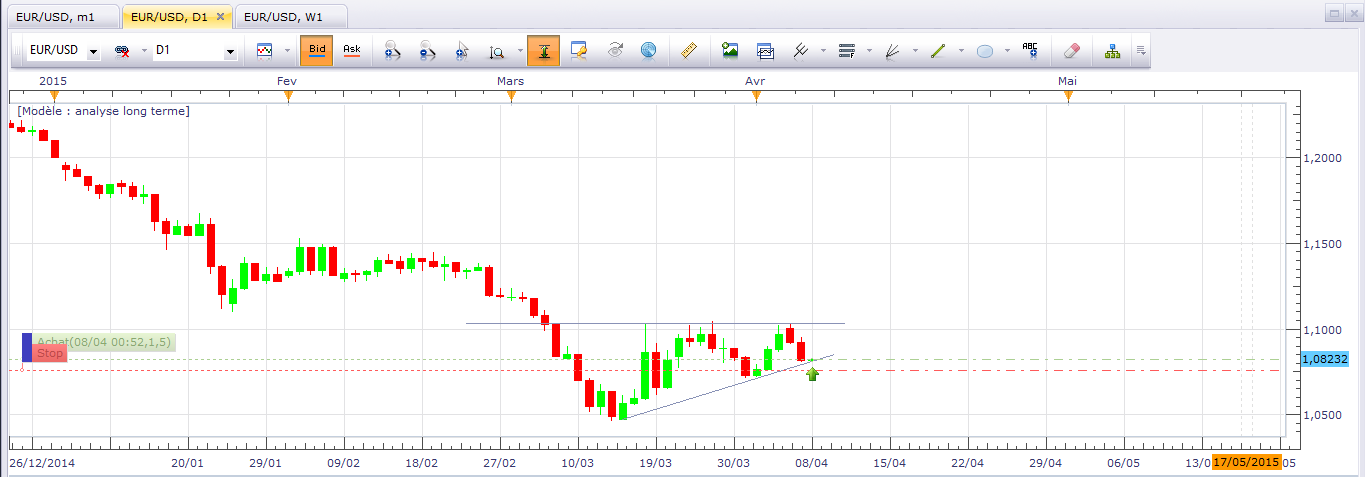This screenshot has height=477, width=1365.
Task: Expand the fan lines dropdown arrow
Action: pyautogui.click(x=915, y=50)
